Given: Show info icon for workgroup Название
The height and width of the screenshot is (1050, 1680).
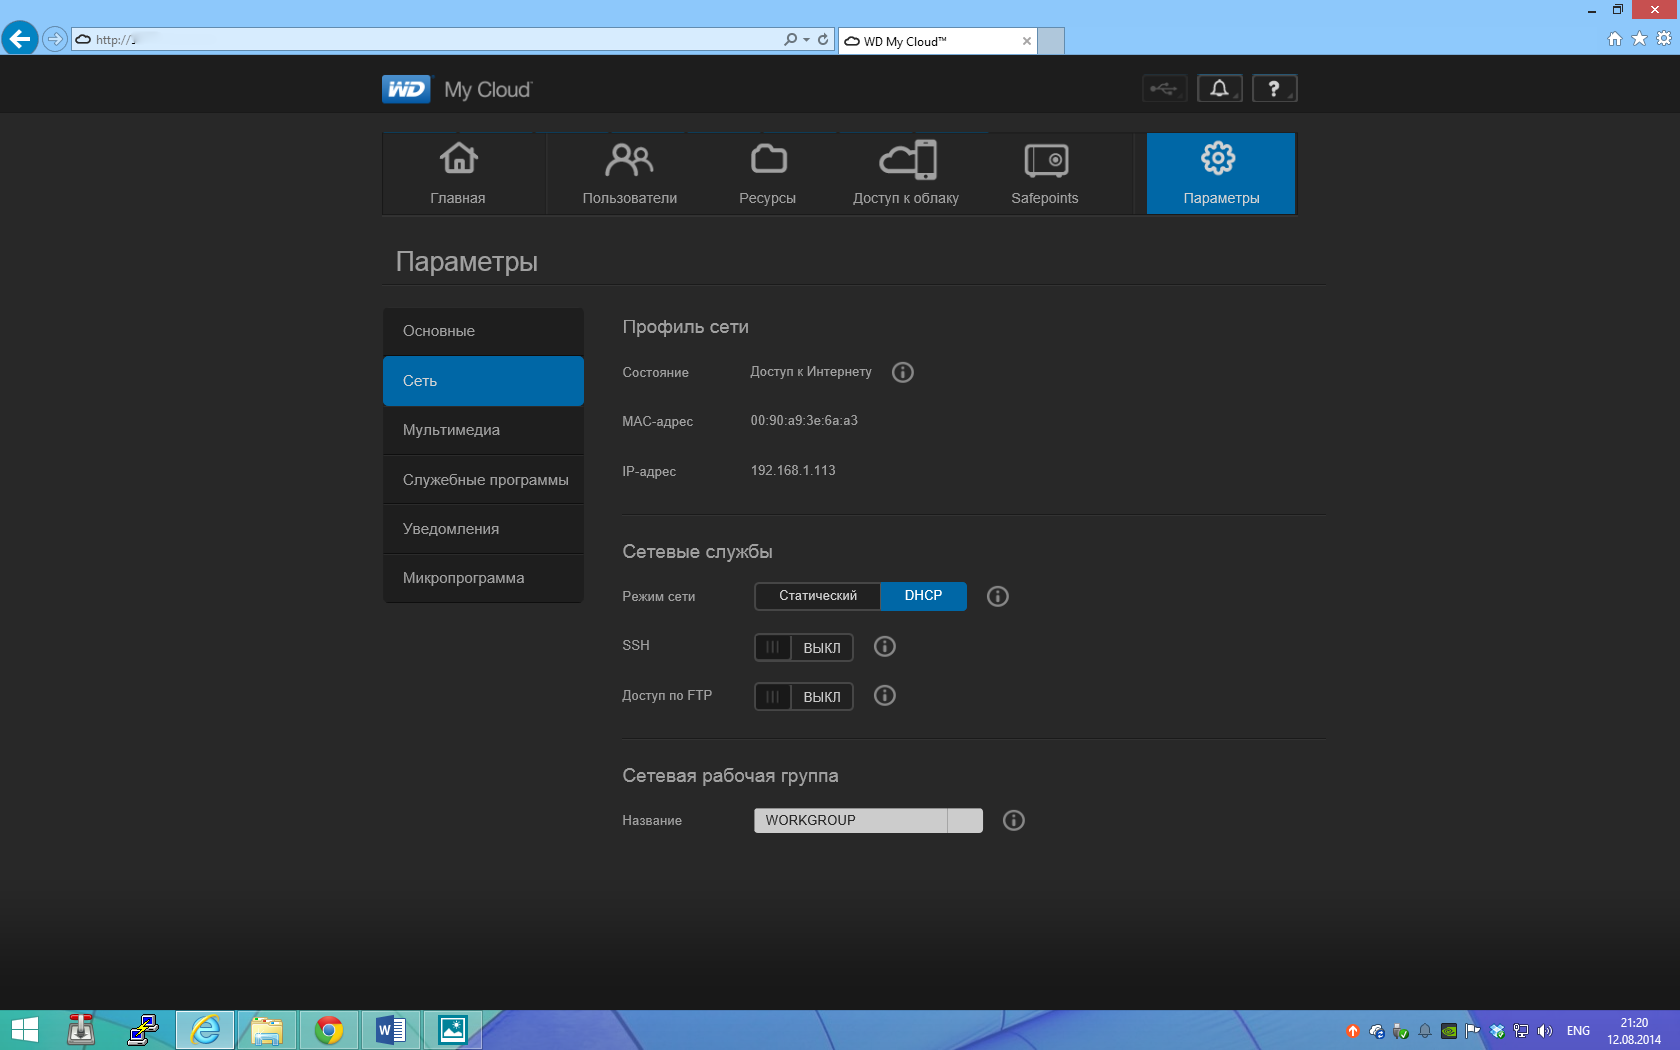Looking at the screenshot, I should click(1014, 820).
